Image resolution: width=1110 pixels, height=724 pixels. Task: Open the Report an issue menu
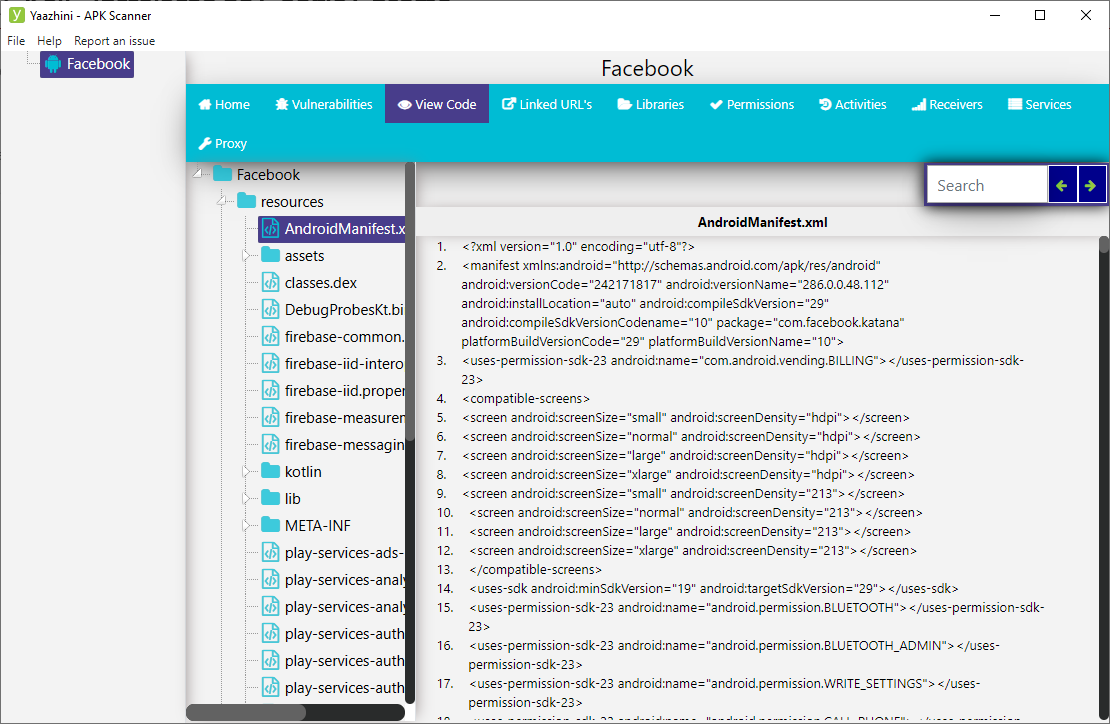coord(115,41)
